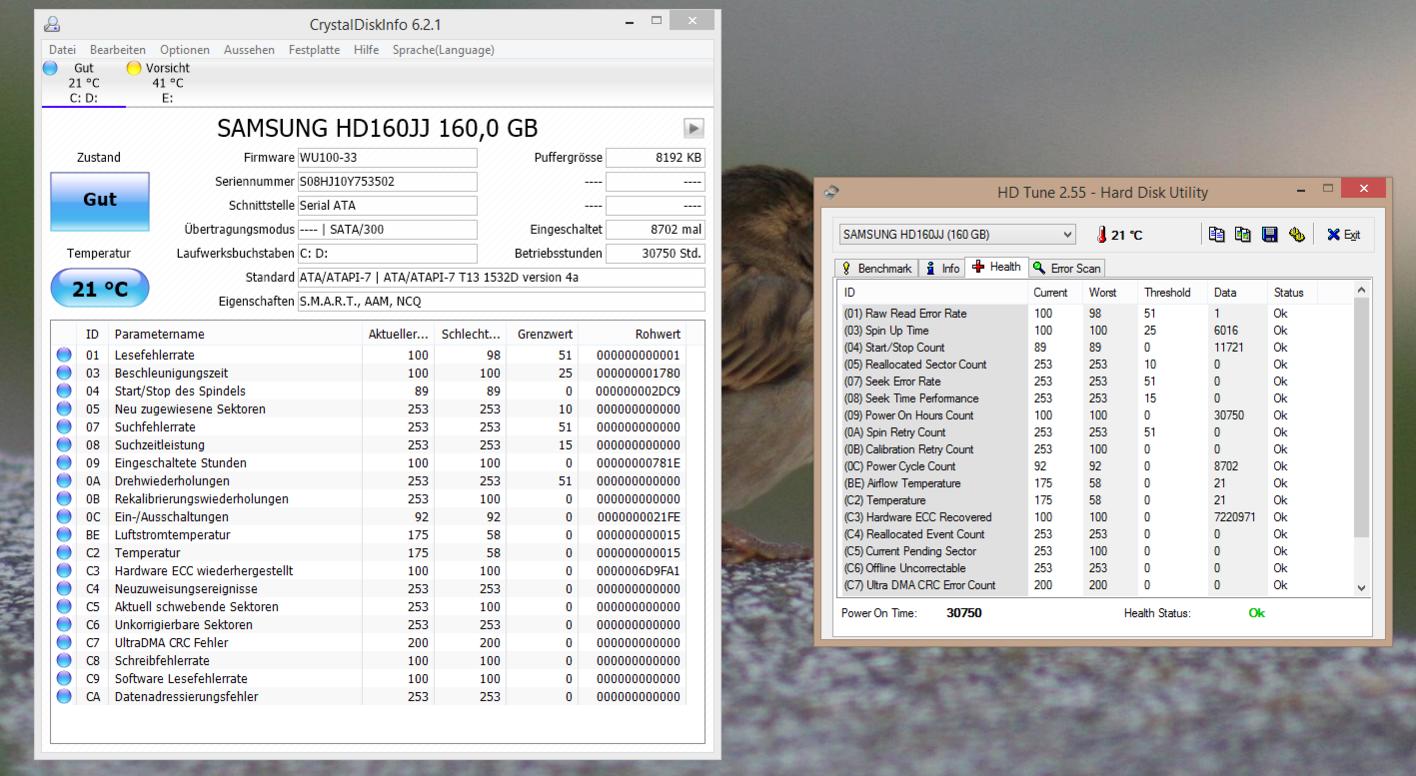Click the Grenzwert column header
This screenshot has width=1416, height=776.
542,334
